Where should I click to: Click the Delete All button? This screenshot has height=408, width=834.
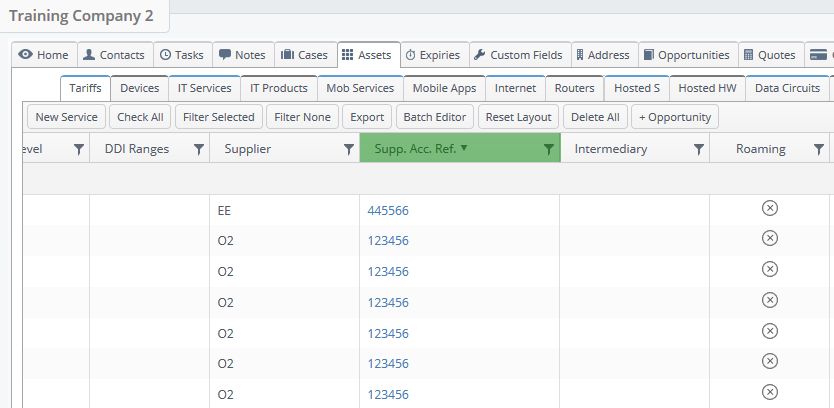point(595,117)
